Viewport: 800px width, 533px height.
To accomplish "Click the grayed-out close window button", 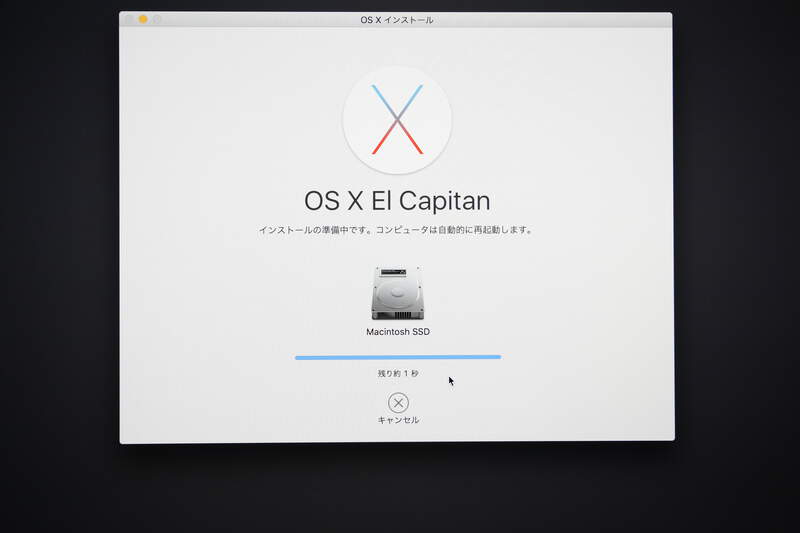I will tap(129, 19).
